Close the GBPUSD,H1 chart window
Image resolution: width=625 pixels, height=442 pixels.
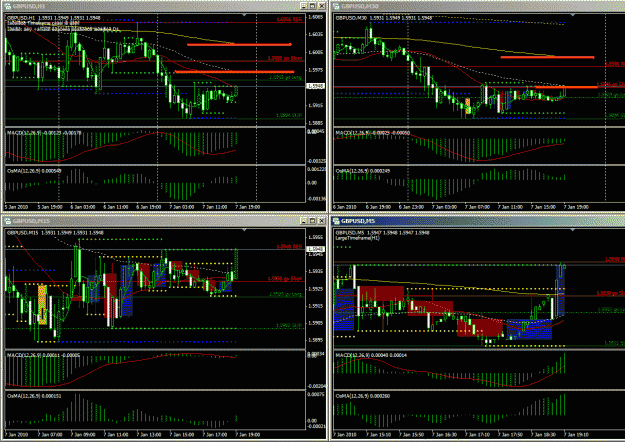point(322,6)
